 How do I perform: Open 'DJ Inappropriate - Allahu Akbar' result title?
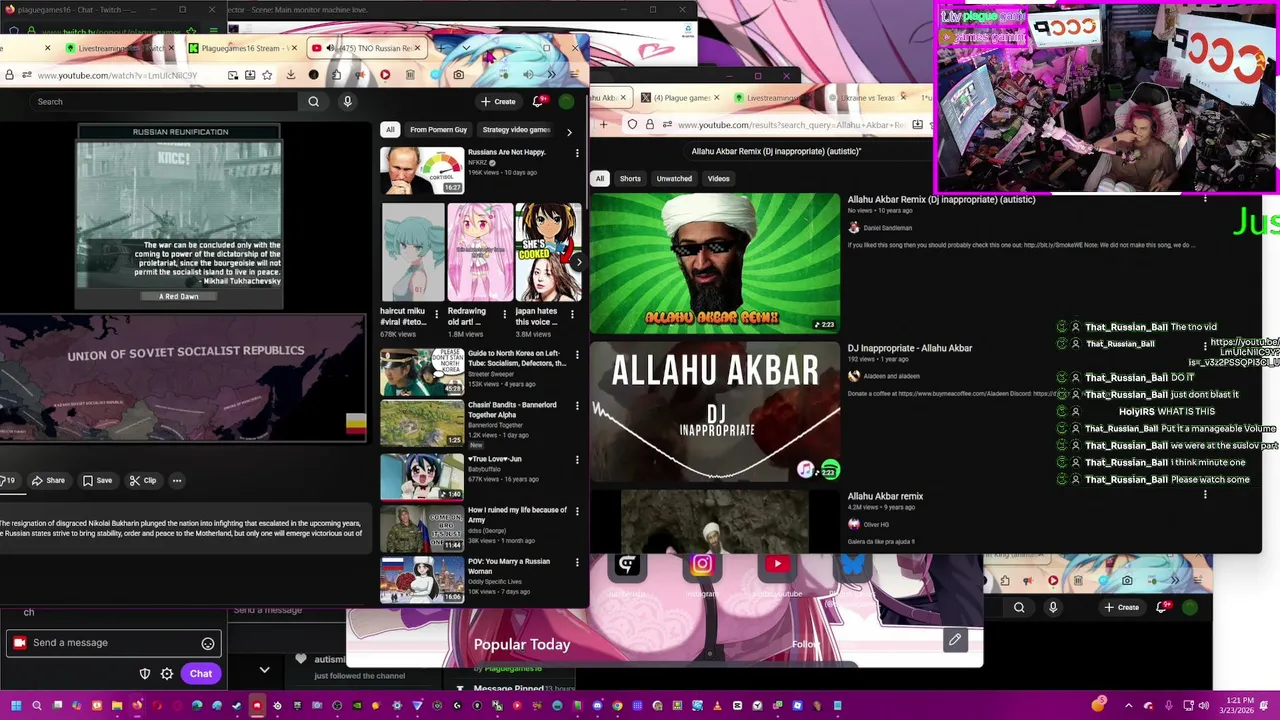[910, 348]
